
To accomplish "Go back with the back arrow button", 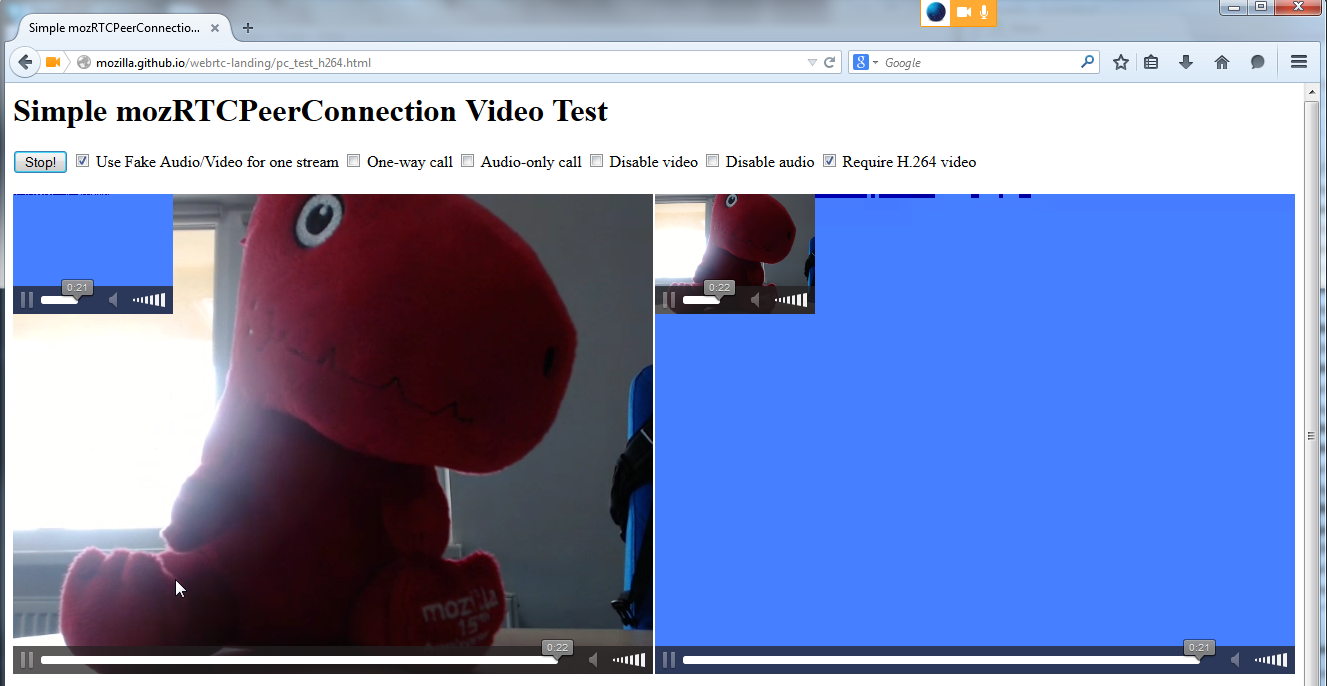I will pyautogui.click(x=25, y=62).
